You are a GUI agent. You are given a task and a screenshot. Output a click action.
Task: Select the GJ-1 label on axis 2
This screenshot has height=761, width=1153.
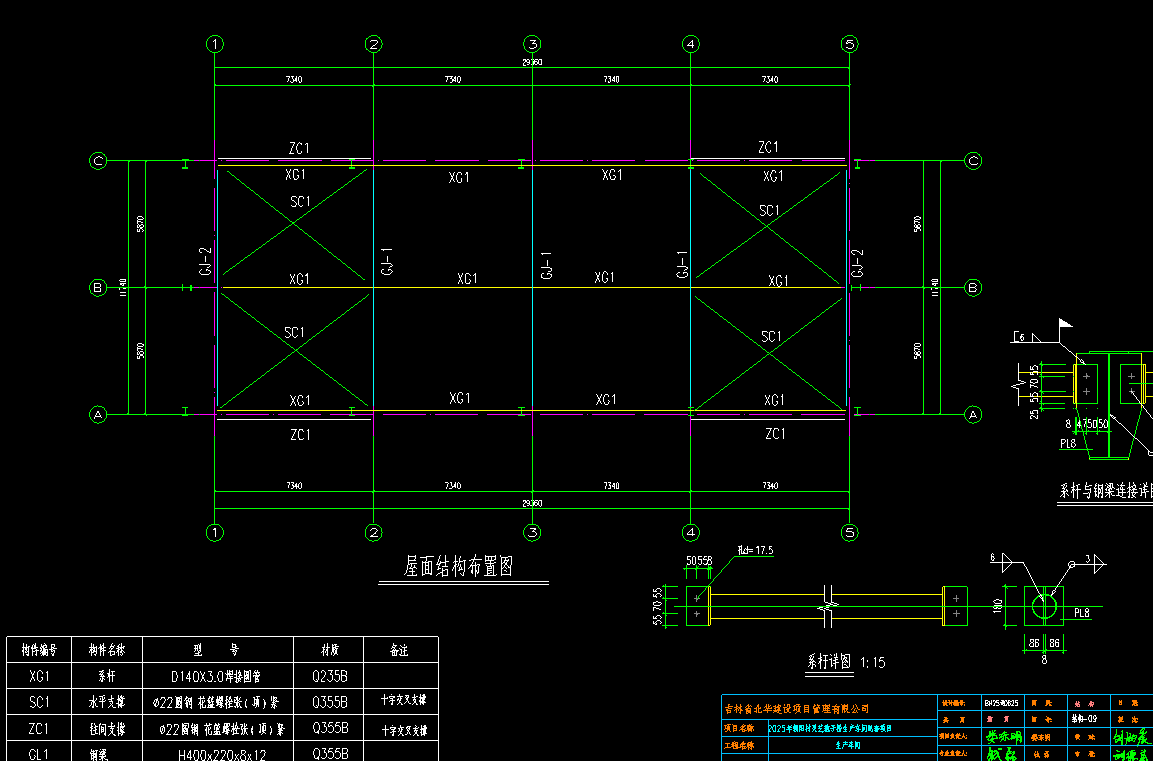[x=387, y=261]
